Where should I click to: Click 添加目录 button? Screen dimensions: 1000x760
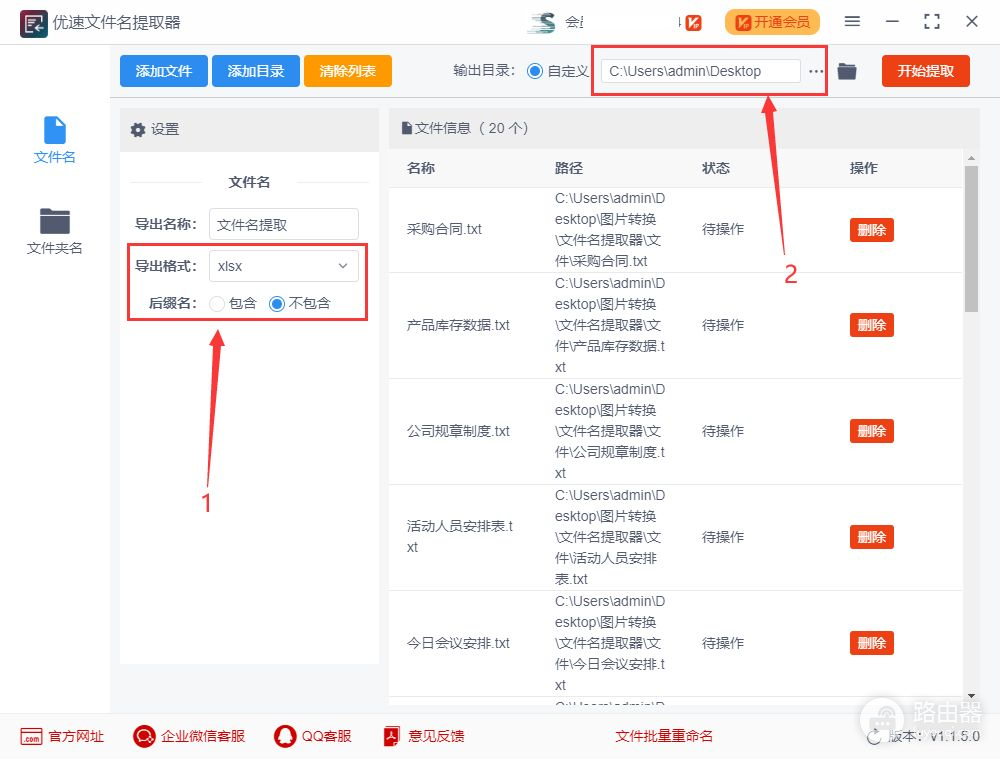(x=256, y=71)
